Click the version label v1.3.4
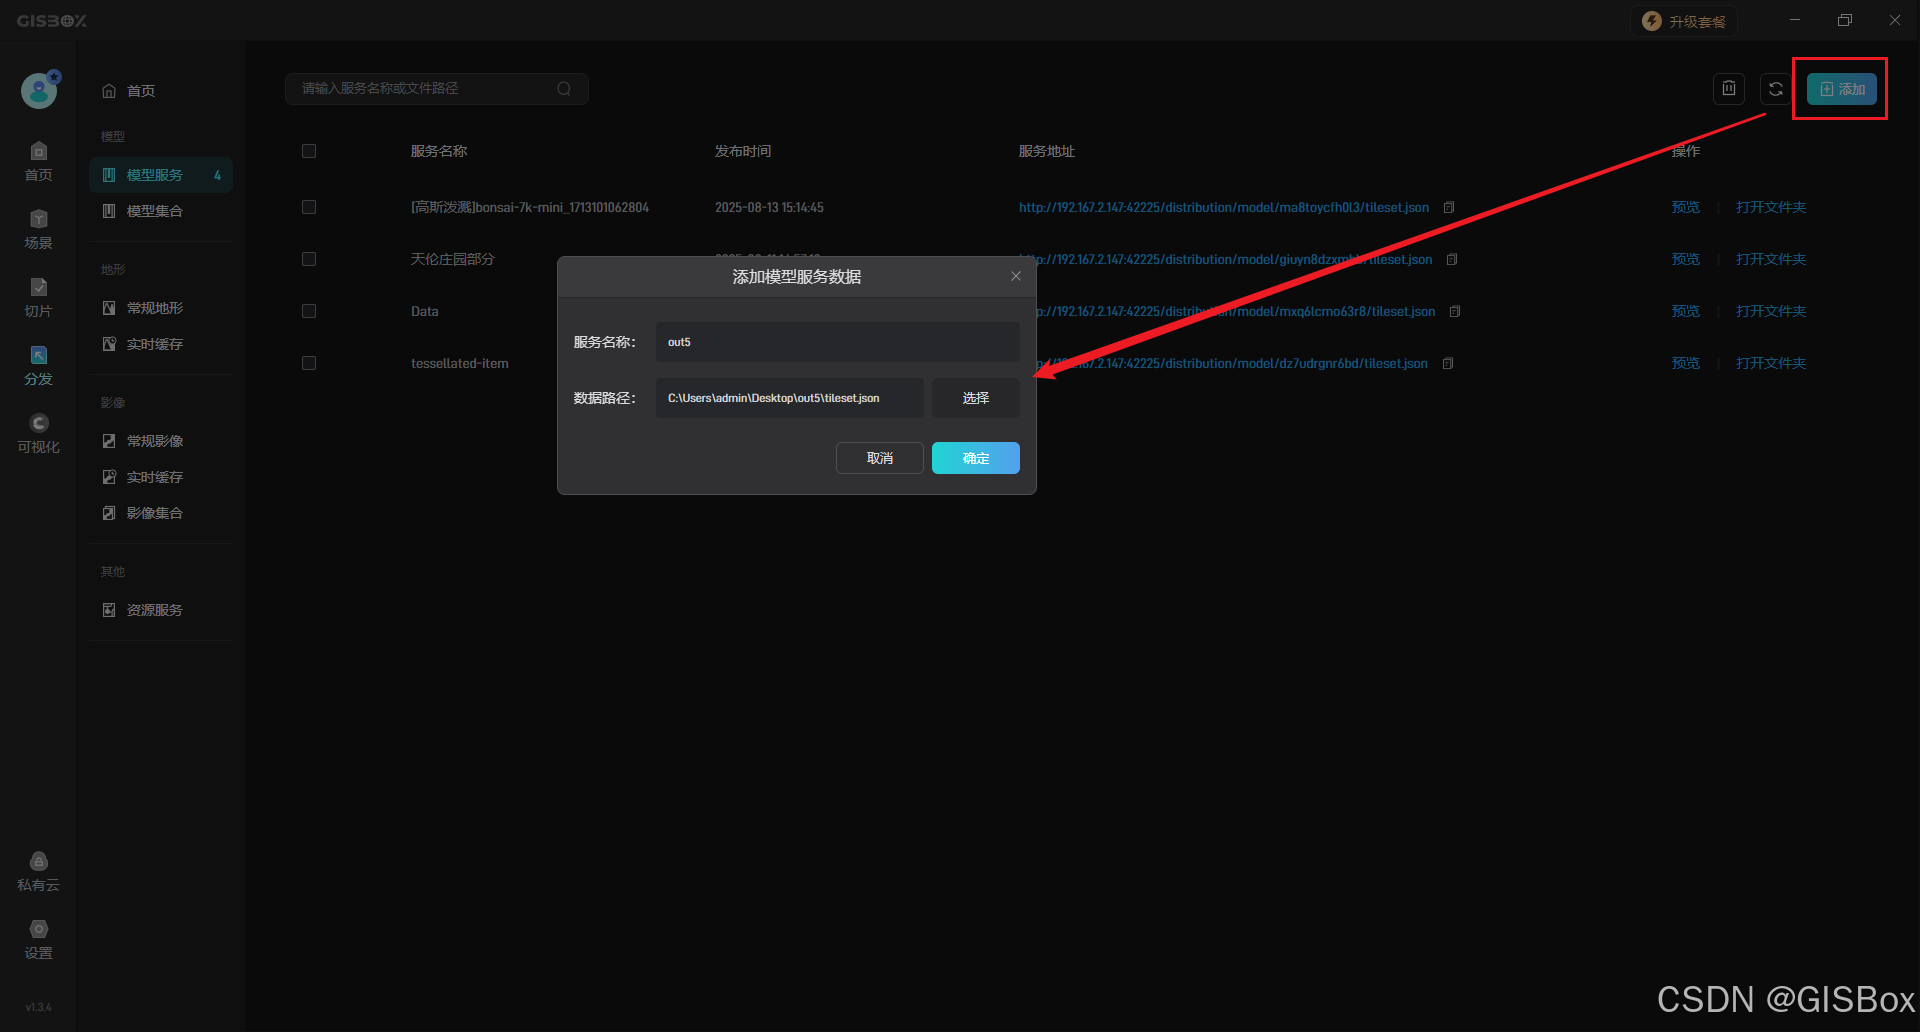The width and height of the screenshot is (1920, 1032). (x=38, y=1007)
